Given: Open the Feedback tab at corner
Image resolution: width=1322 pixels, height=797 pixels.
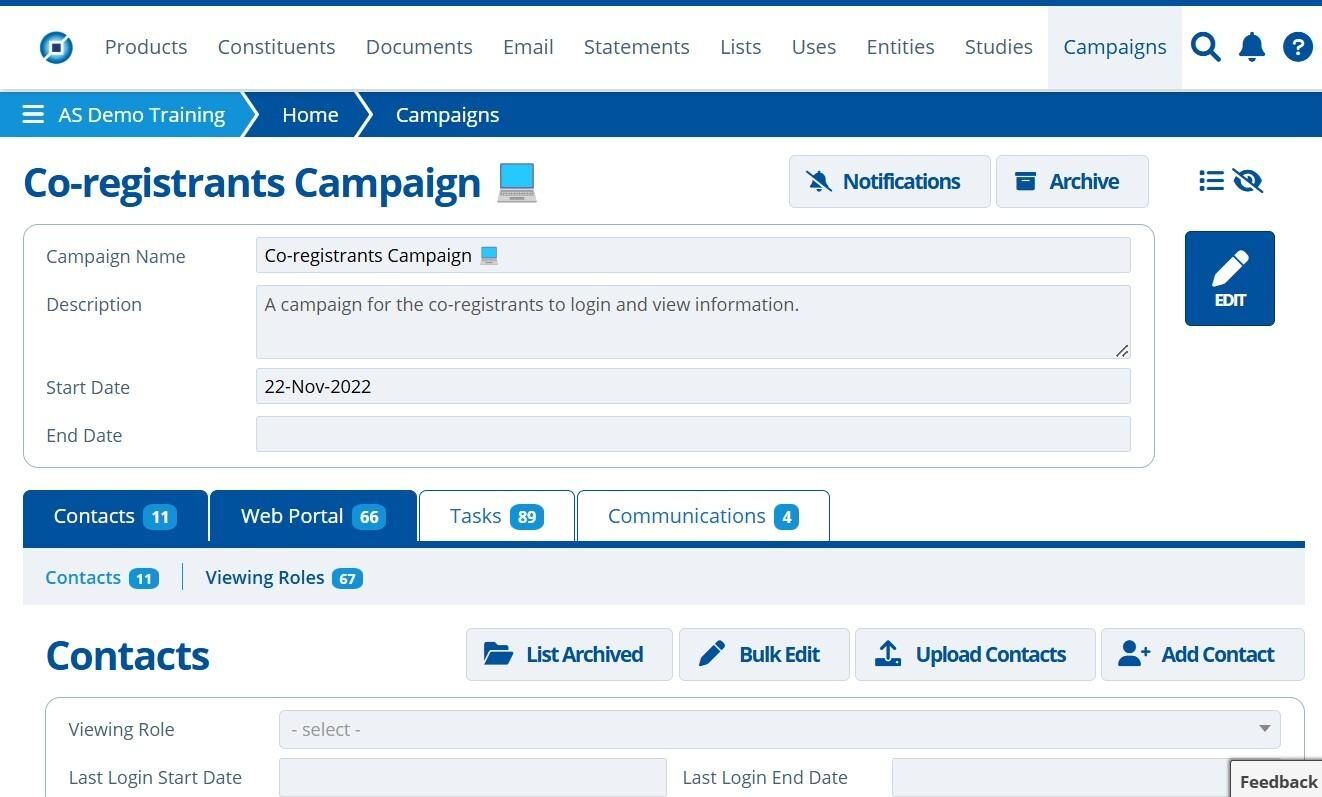Looking at the screenshot, I should pos(1278,781).
